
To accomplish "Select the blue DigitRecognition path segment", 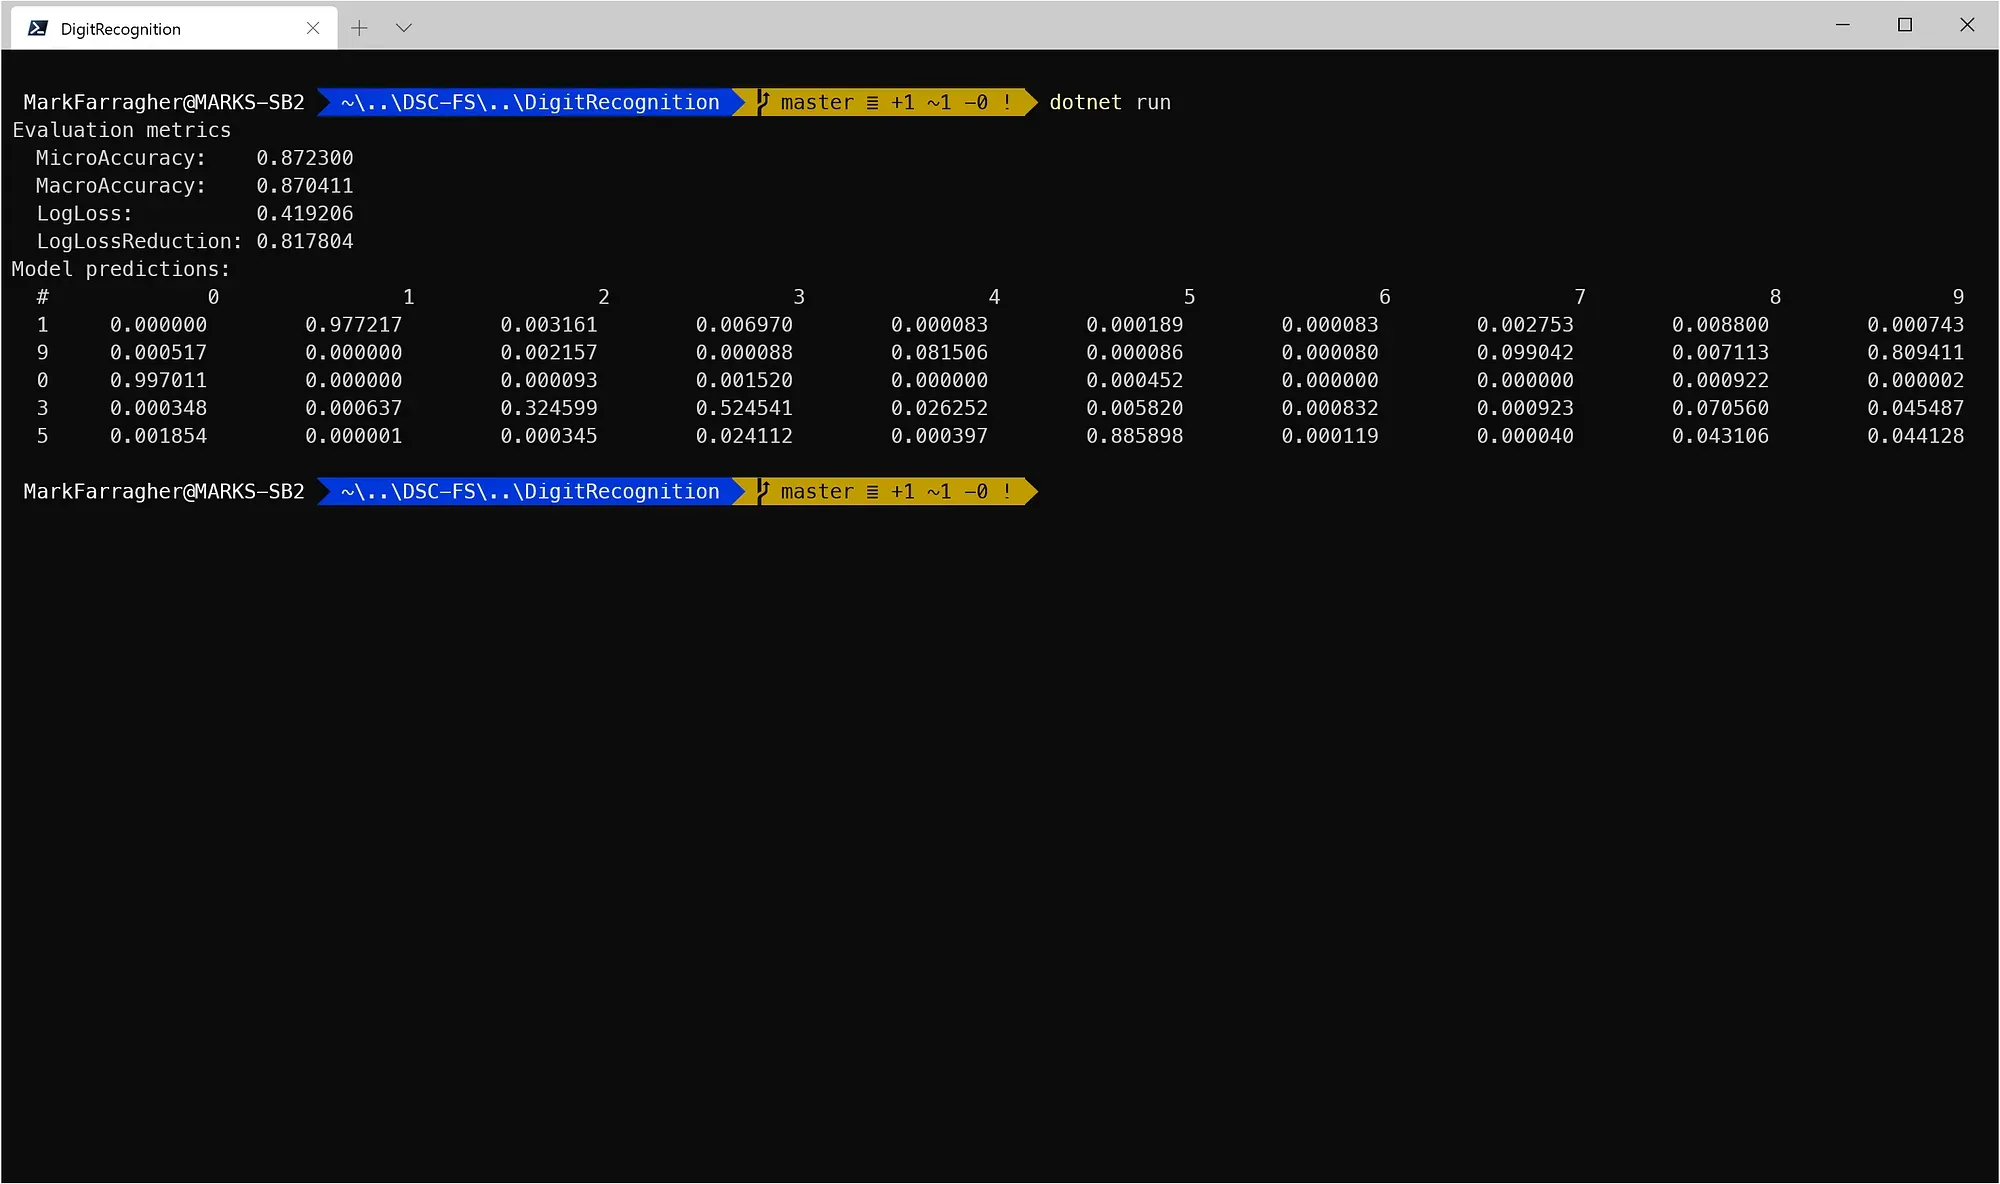I will coord(528,101).
